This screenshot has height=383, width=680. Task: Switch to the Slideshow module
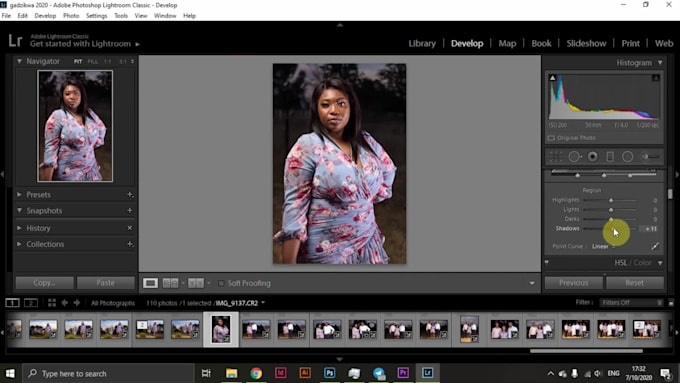(x=586, y=43)
